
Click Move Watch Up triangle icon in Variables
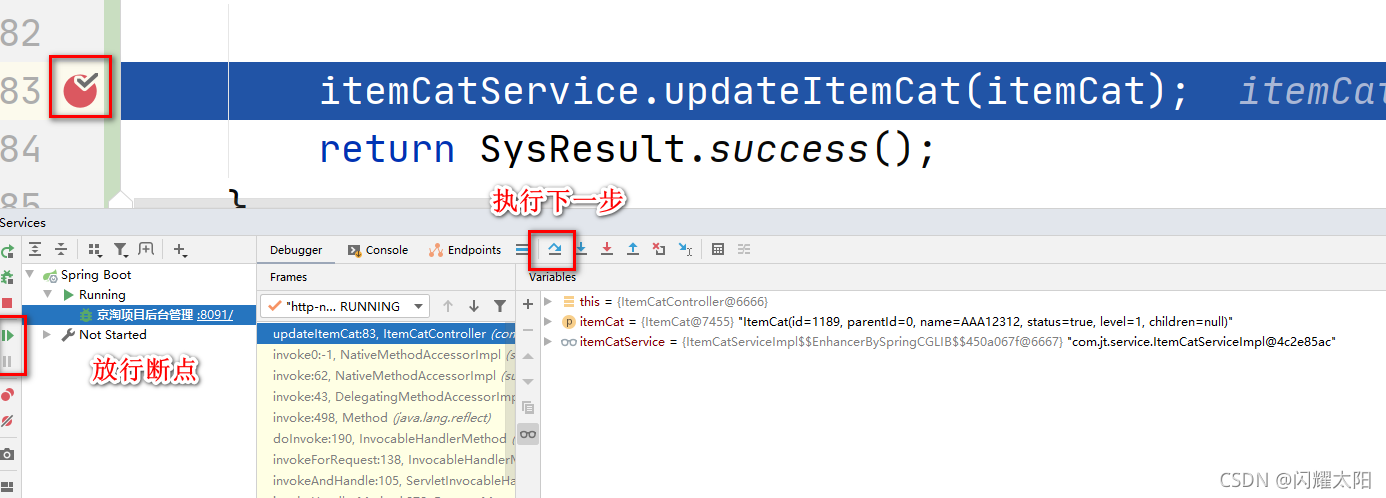528,357
